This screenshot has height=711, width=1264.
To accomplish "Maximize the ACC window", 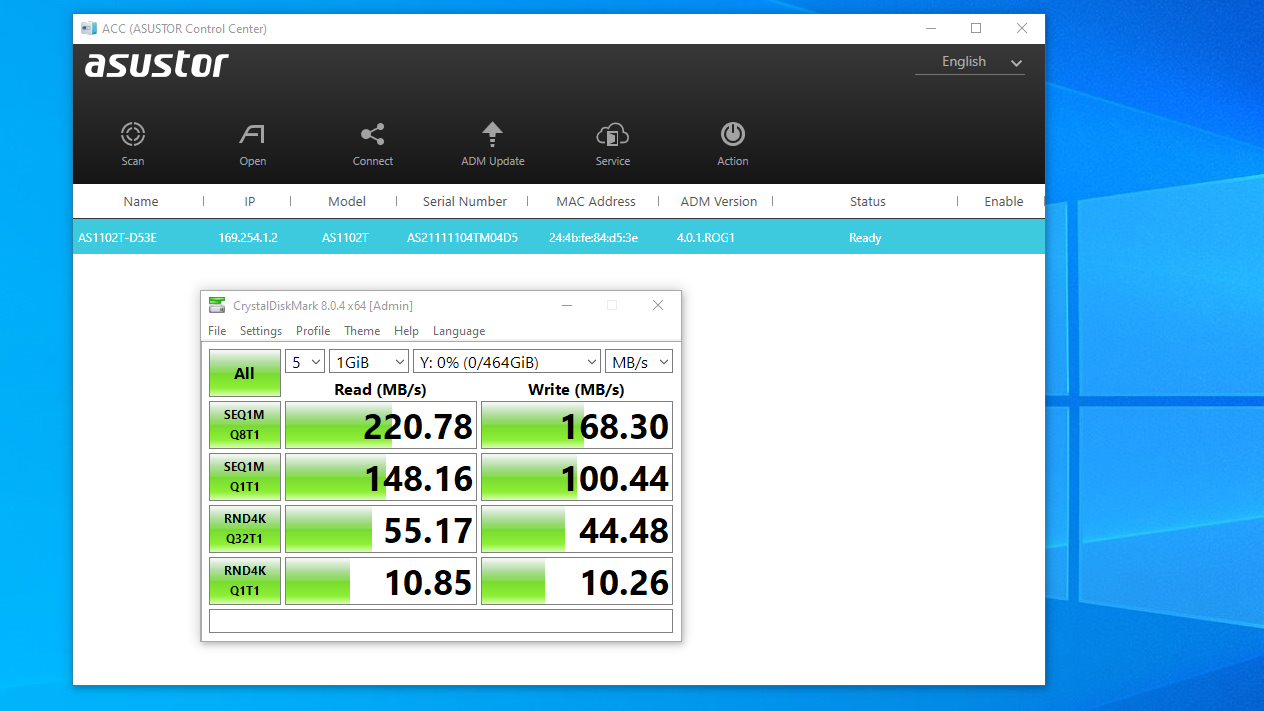I will pos(976,28).
